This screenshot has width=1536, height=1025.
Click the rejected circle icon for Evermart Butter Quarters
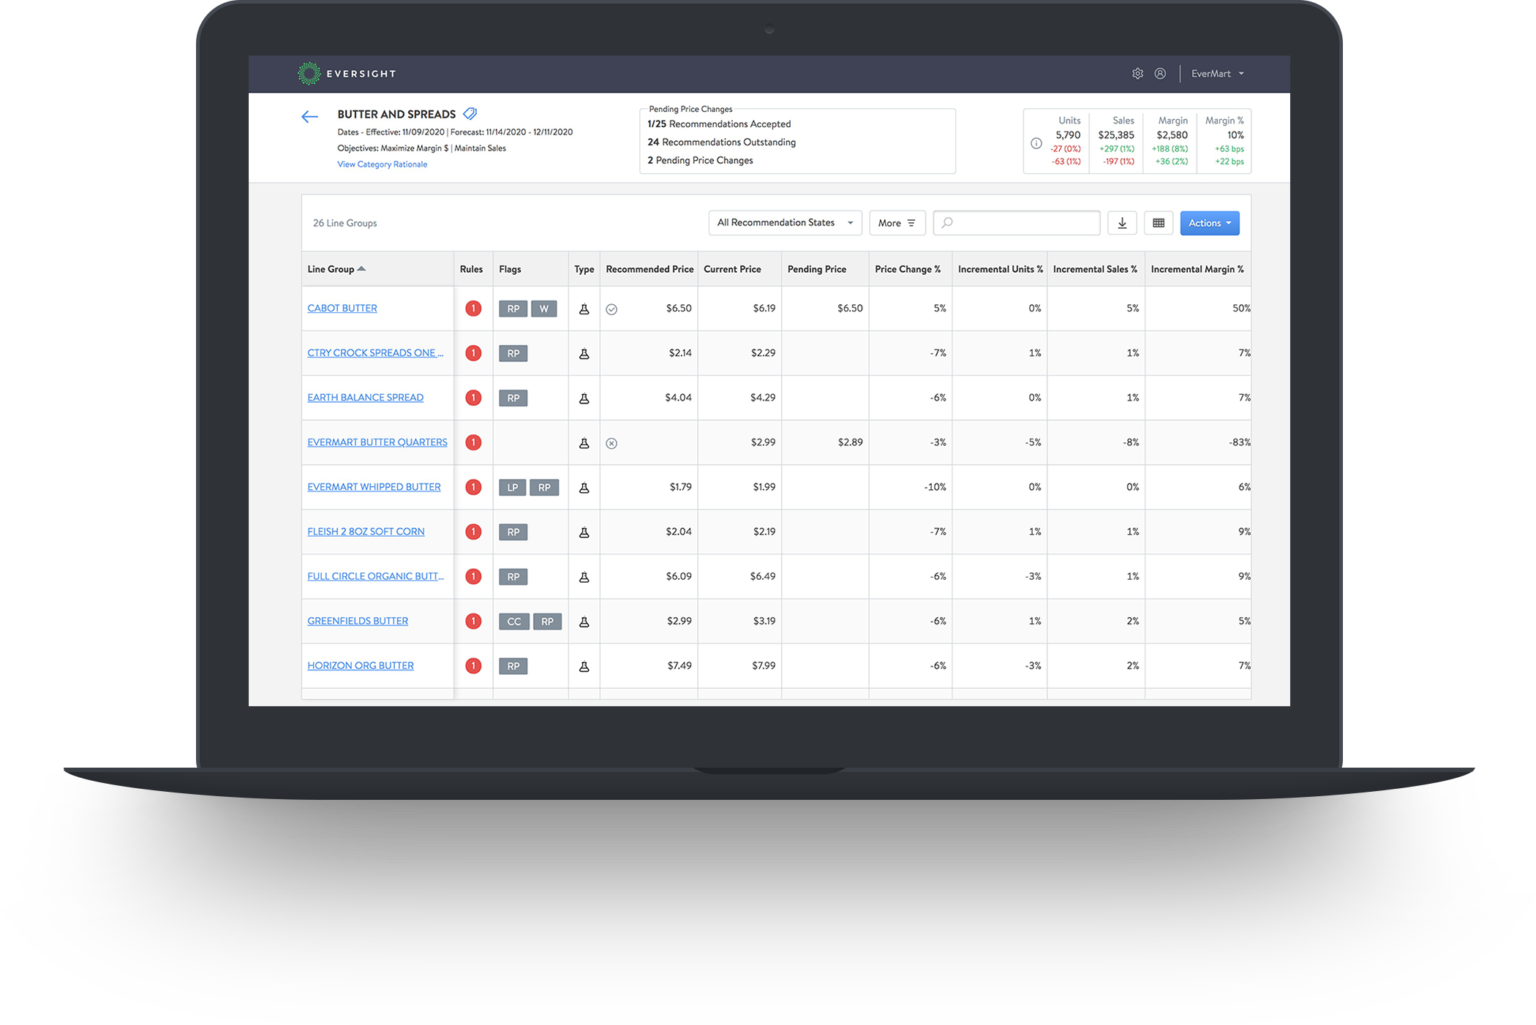pyautogui.click(x=611, y=442)
